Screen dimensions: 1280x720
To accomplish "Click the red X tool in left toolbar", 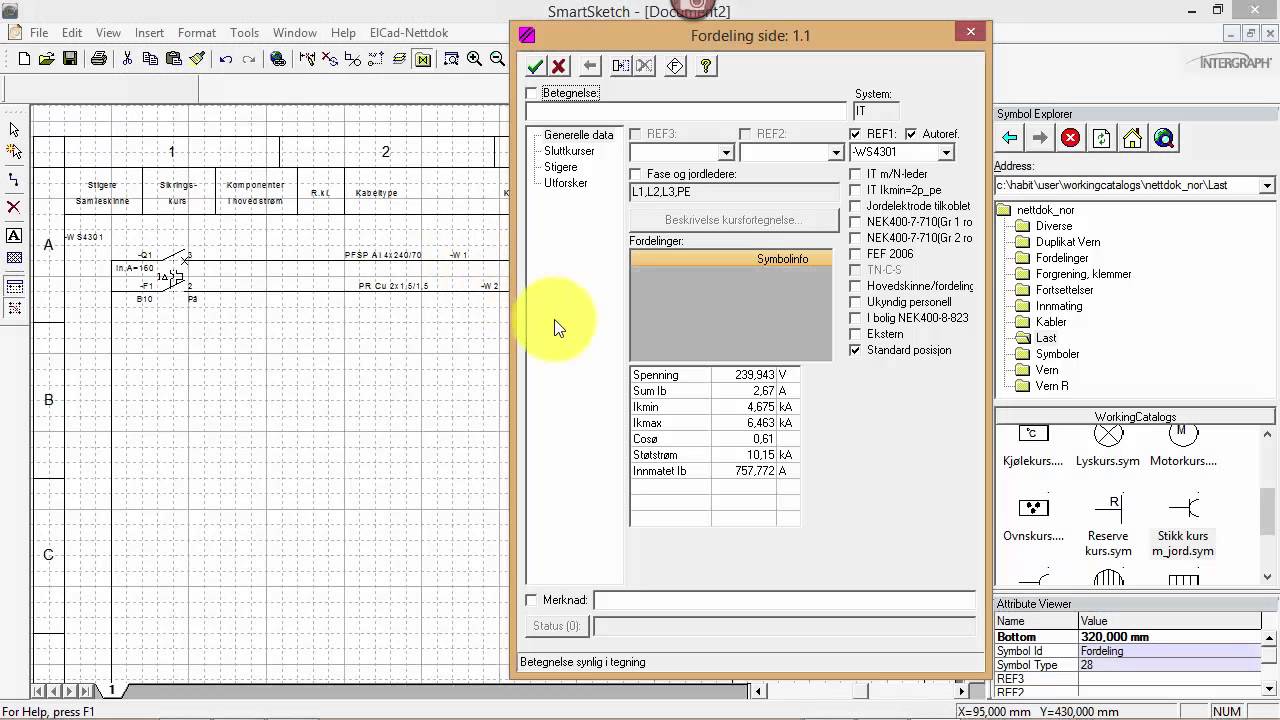I will [14, 208].
